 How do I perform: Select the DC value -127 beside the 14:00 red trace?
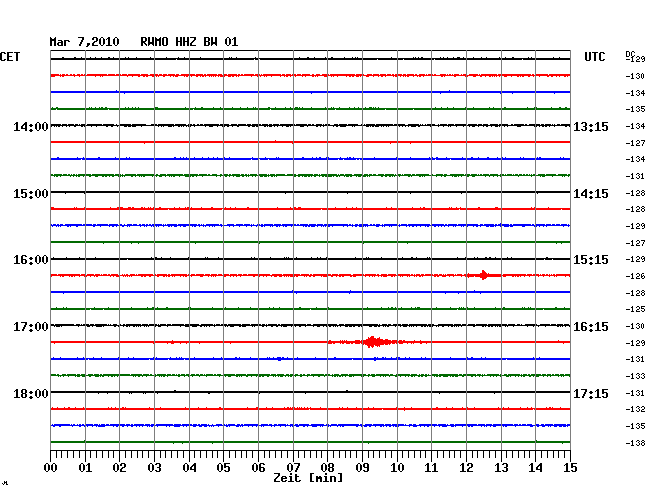pyautogui.click(x=635, y=143)
